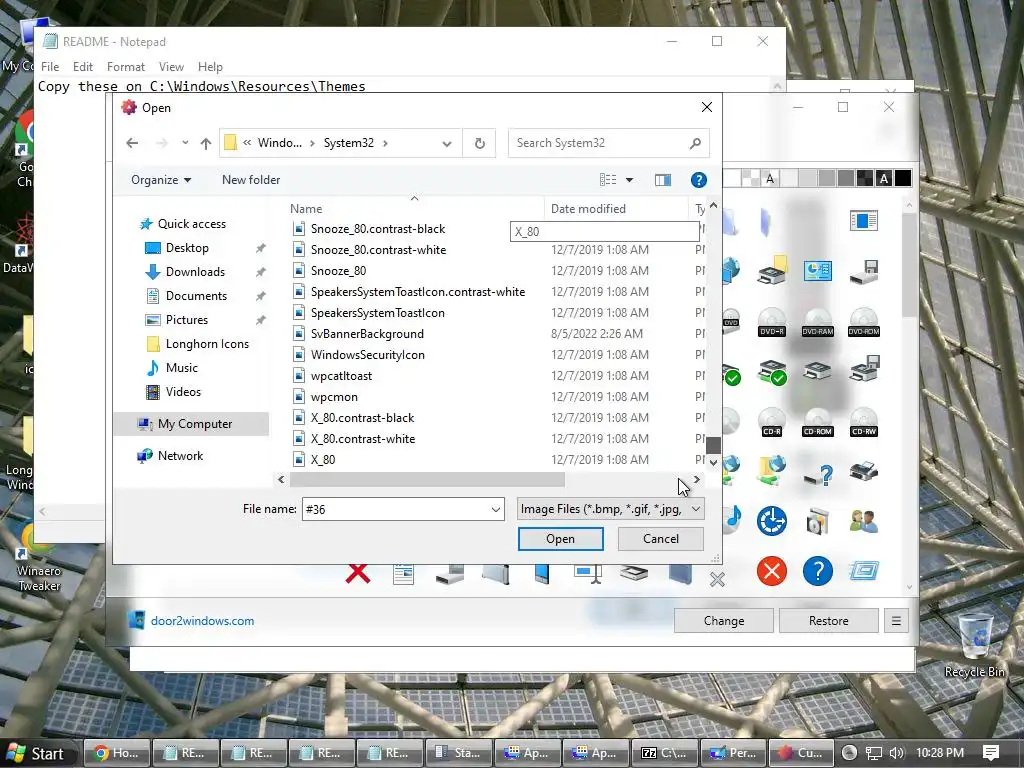Viewport: 1024px width, 768px height.
Task: Select the CD-ROM disc icon
Action: [x=818, y=423]
